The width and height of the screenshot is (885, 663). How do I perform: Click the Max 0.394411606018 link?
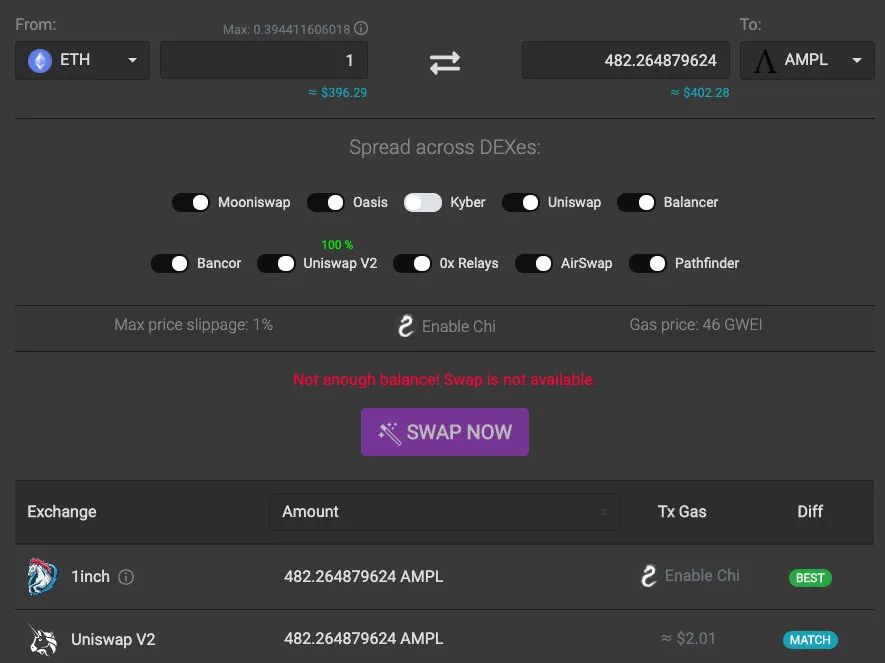(287, 29)
